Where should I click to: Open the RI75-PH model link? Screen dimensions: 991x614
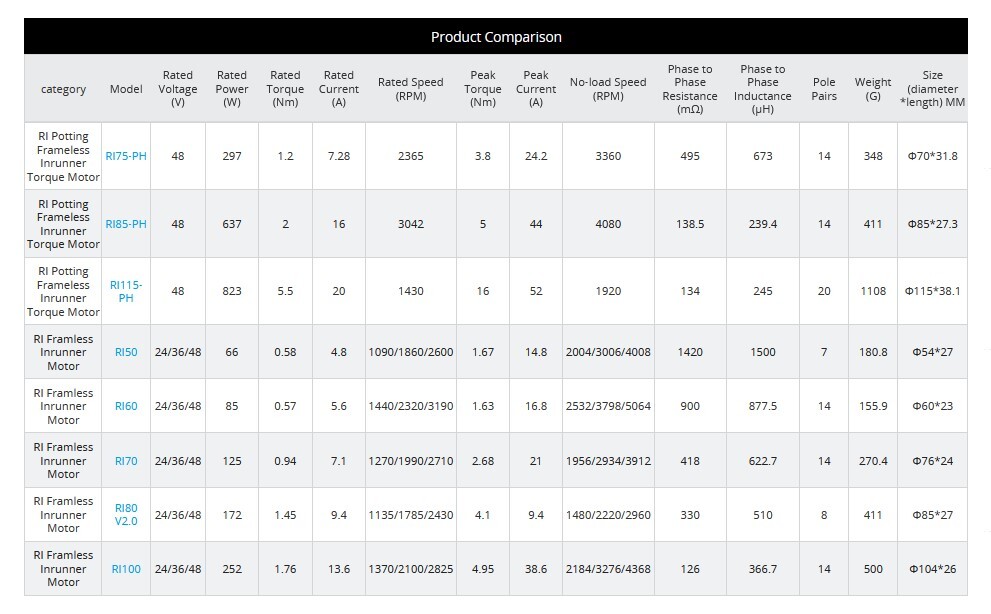(x=126, y=156)
